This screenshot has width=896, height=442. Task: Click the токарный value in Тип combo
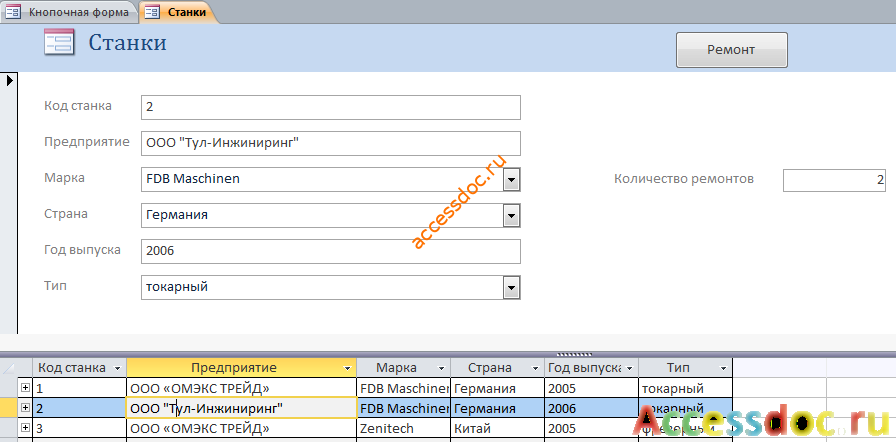coord(177,287)
